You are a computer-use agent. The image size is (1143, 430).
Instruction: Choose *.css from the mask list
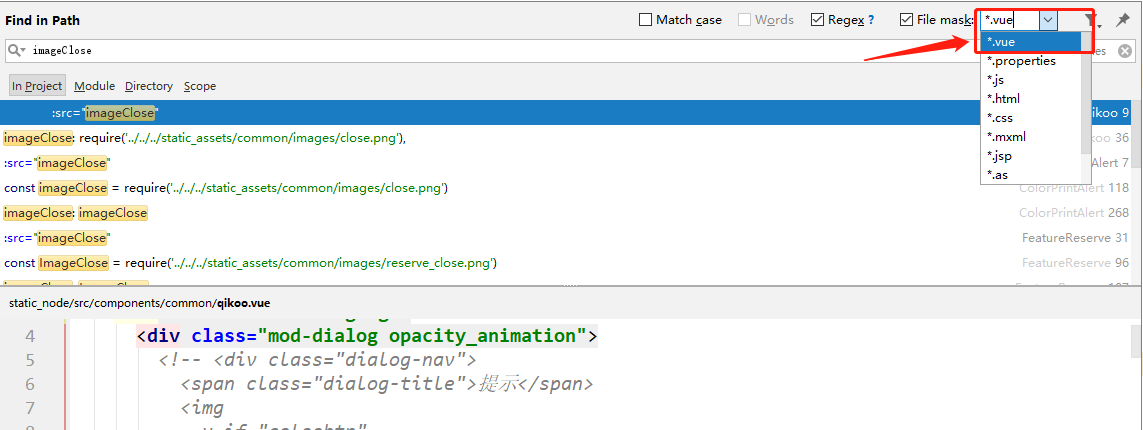click(1031, 118)
